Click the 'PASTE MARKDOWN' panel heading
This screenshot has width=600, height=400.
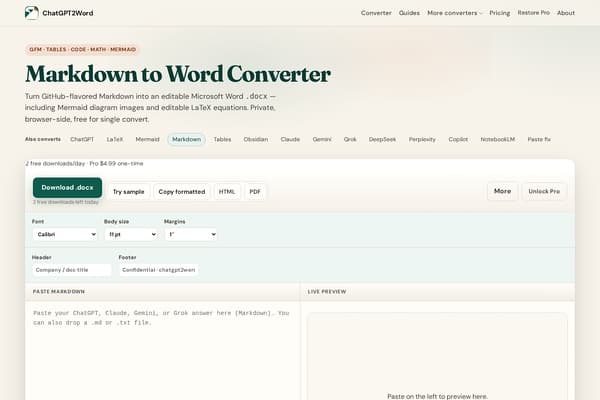pos(59,292)
